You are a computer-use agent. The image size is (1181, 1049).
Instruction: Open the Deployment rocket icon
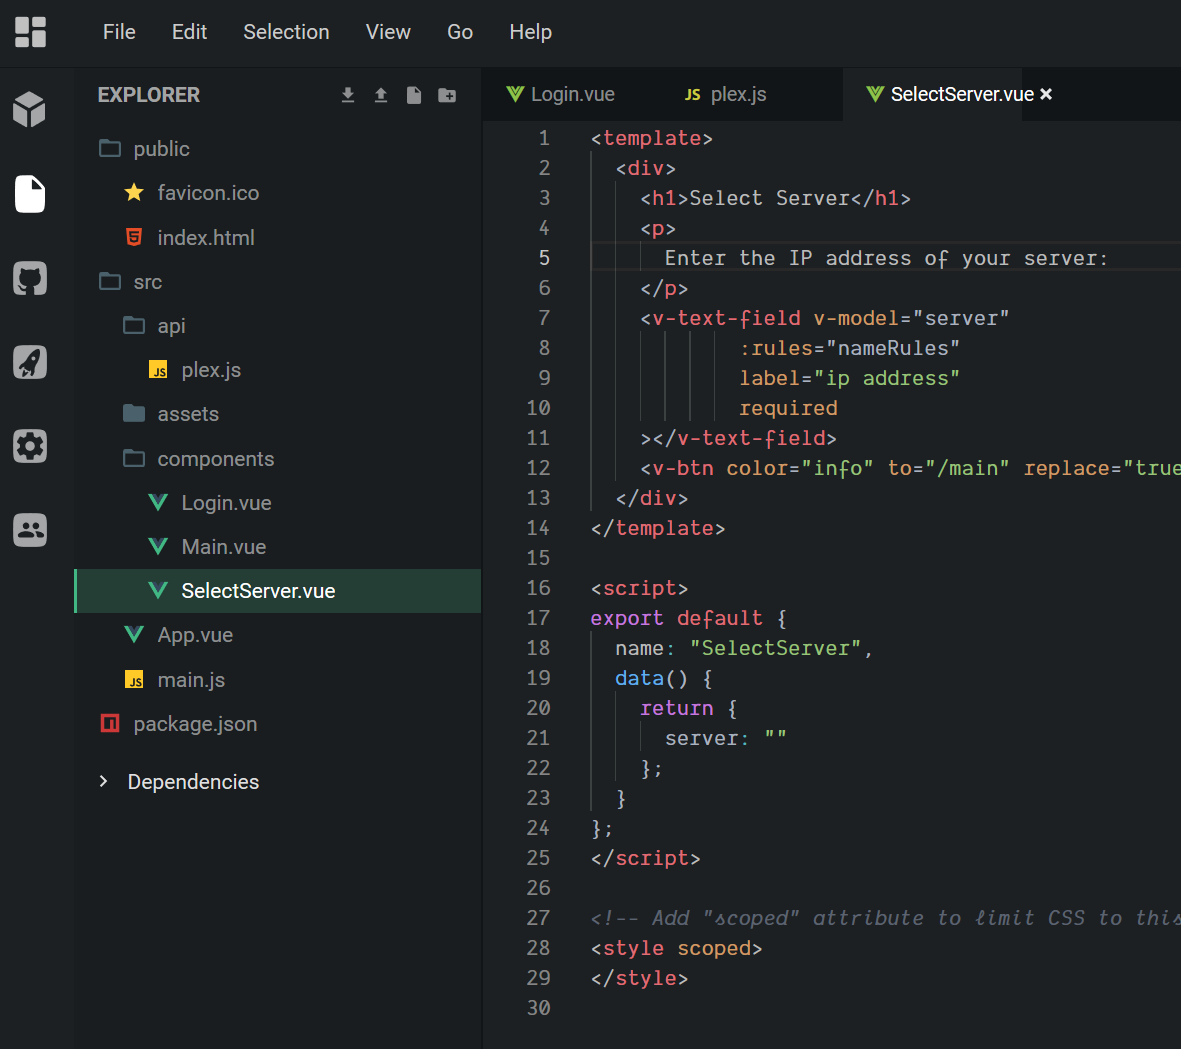point(29,362)
